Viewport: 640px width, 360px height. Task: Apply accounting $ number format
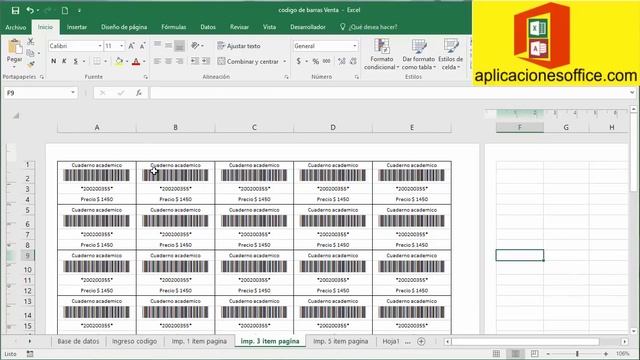coord(299,61)
